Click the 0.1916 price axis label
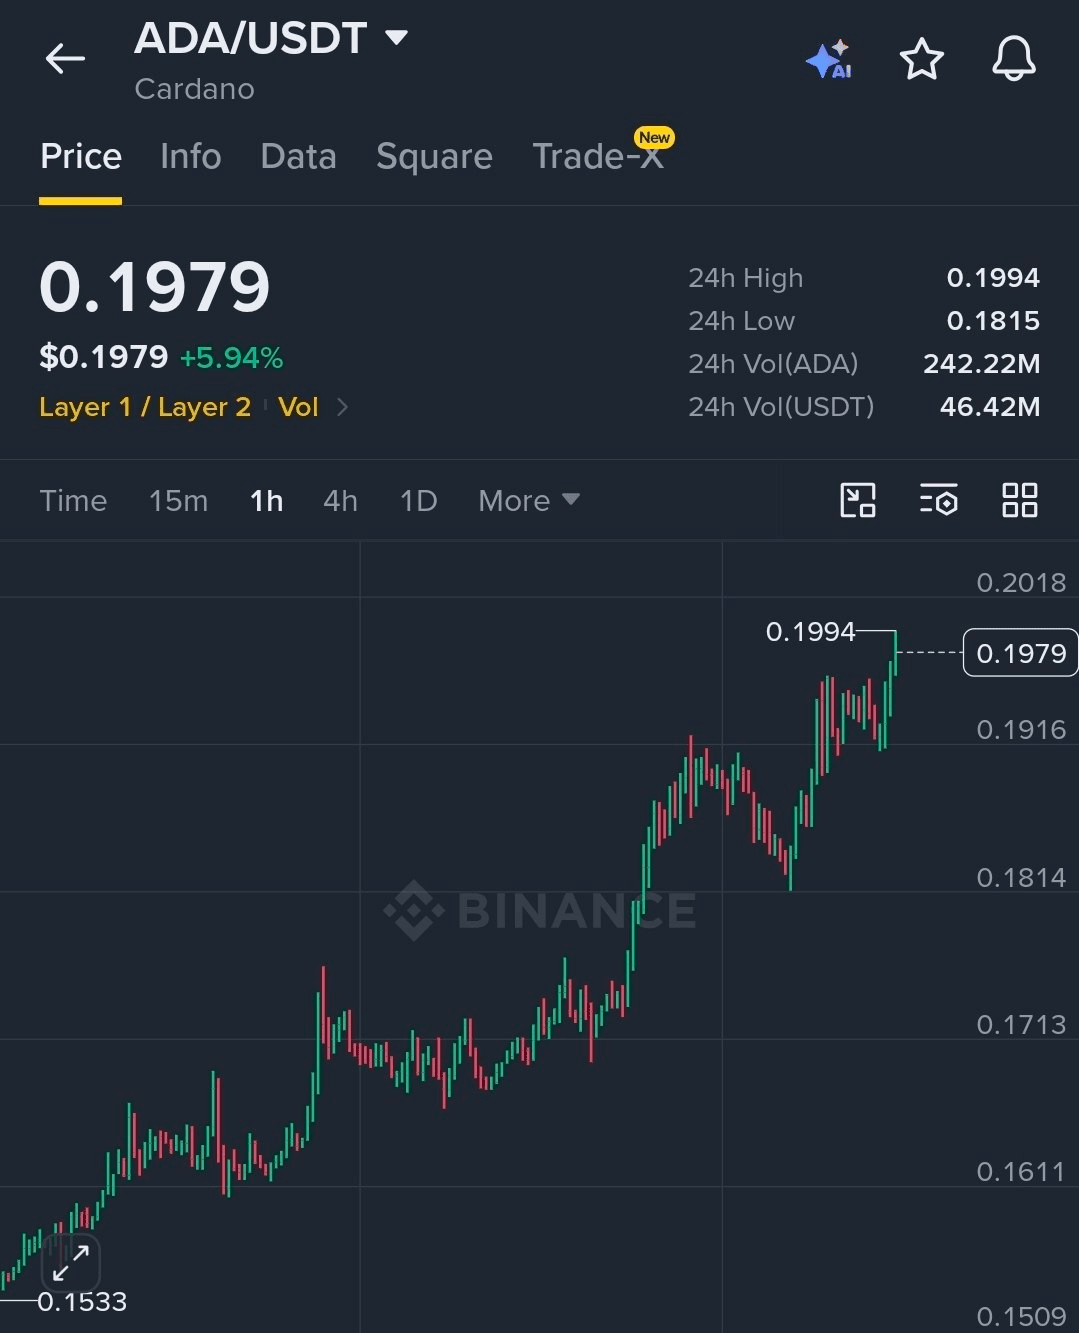Viewport: 1079px width, 1333px height. [1021, 730]
